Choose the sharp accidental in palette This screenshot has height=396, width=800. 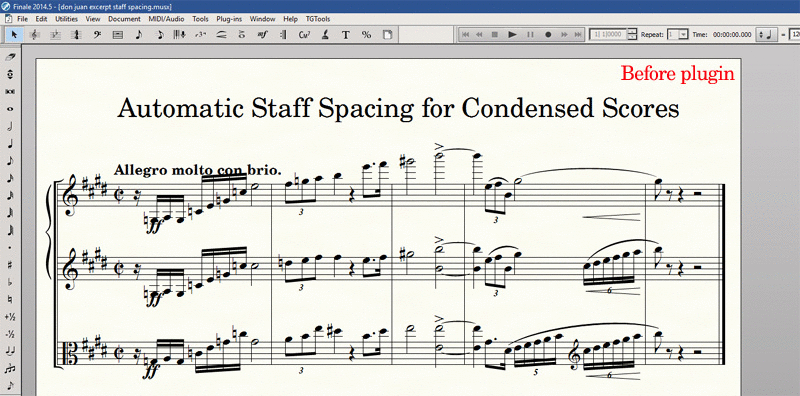tap(10, 265)
